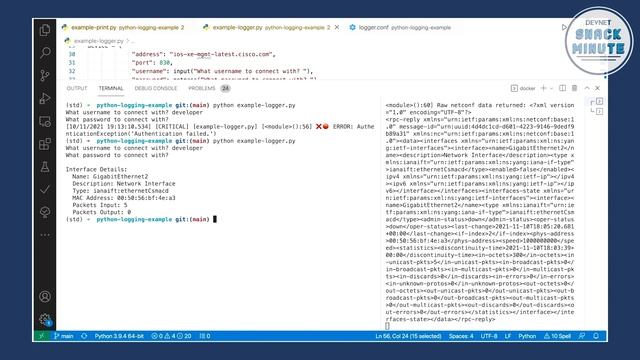Open notifications bell
This screenshot has width=640, height=360.
coord(596,336)
